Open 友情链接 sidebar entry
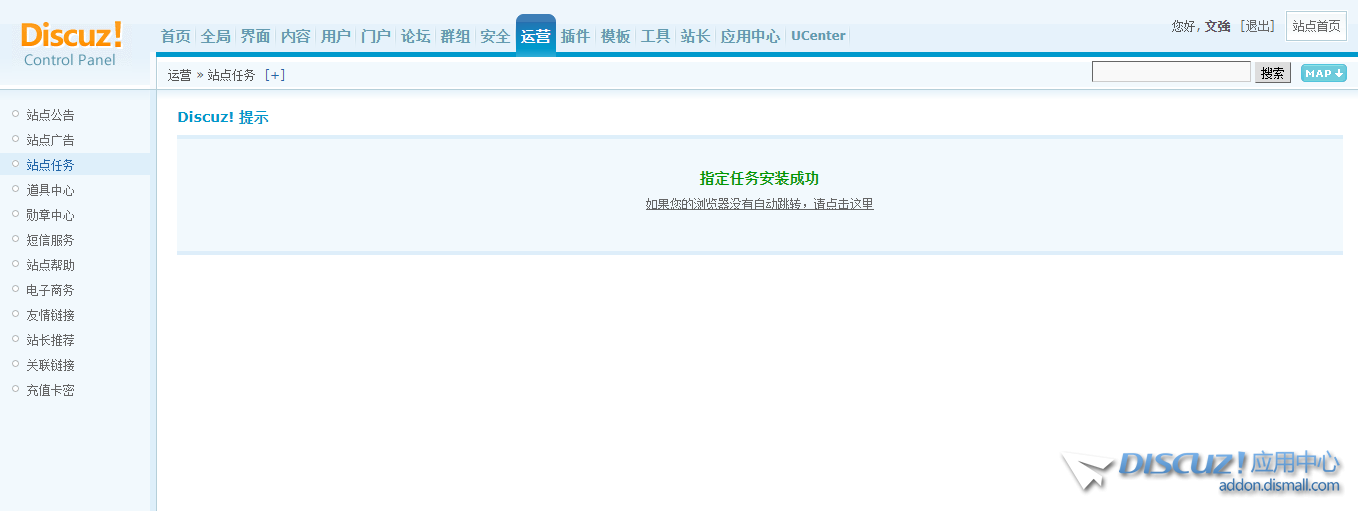 (50, 315)
